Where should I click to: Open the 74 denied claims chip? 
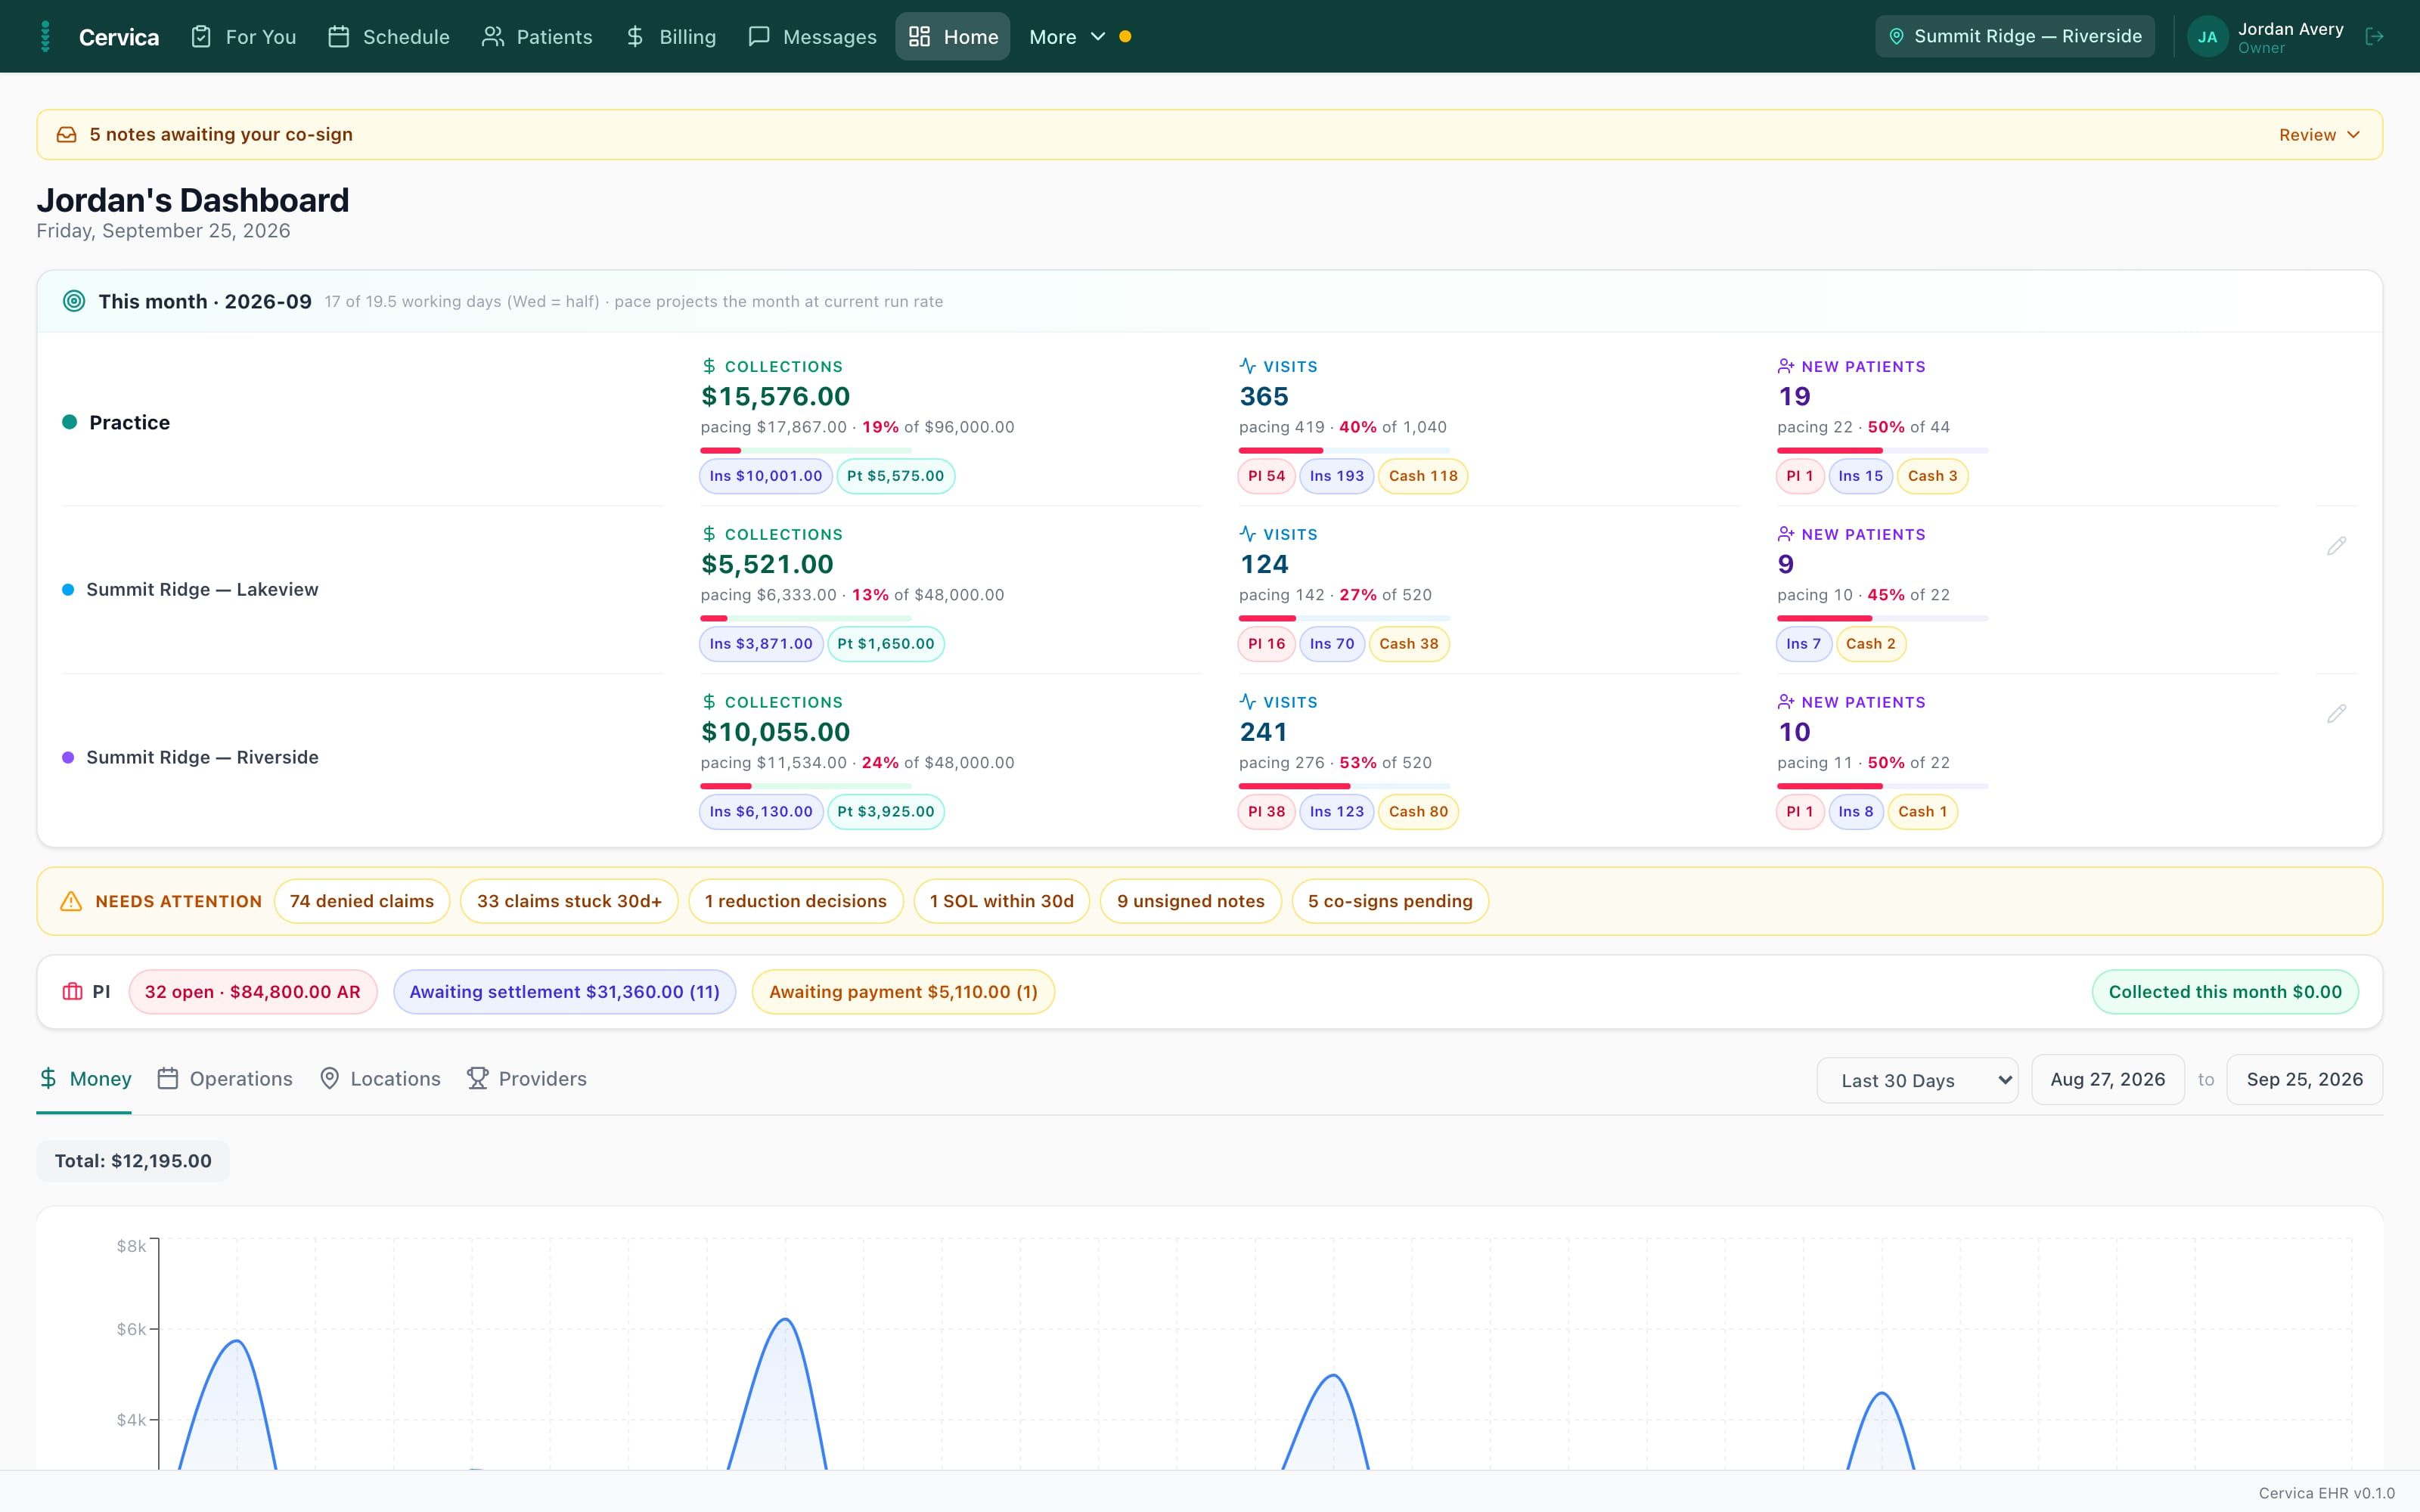click(362, 901)
